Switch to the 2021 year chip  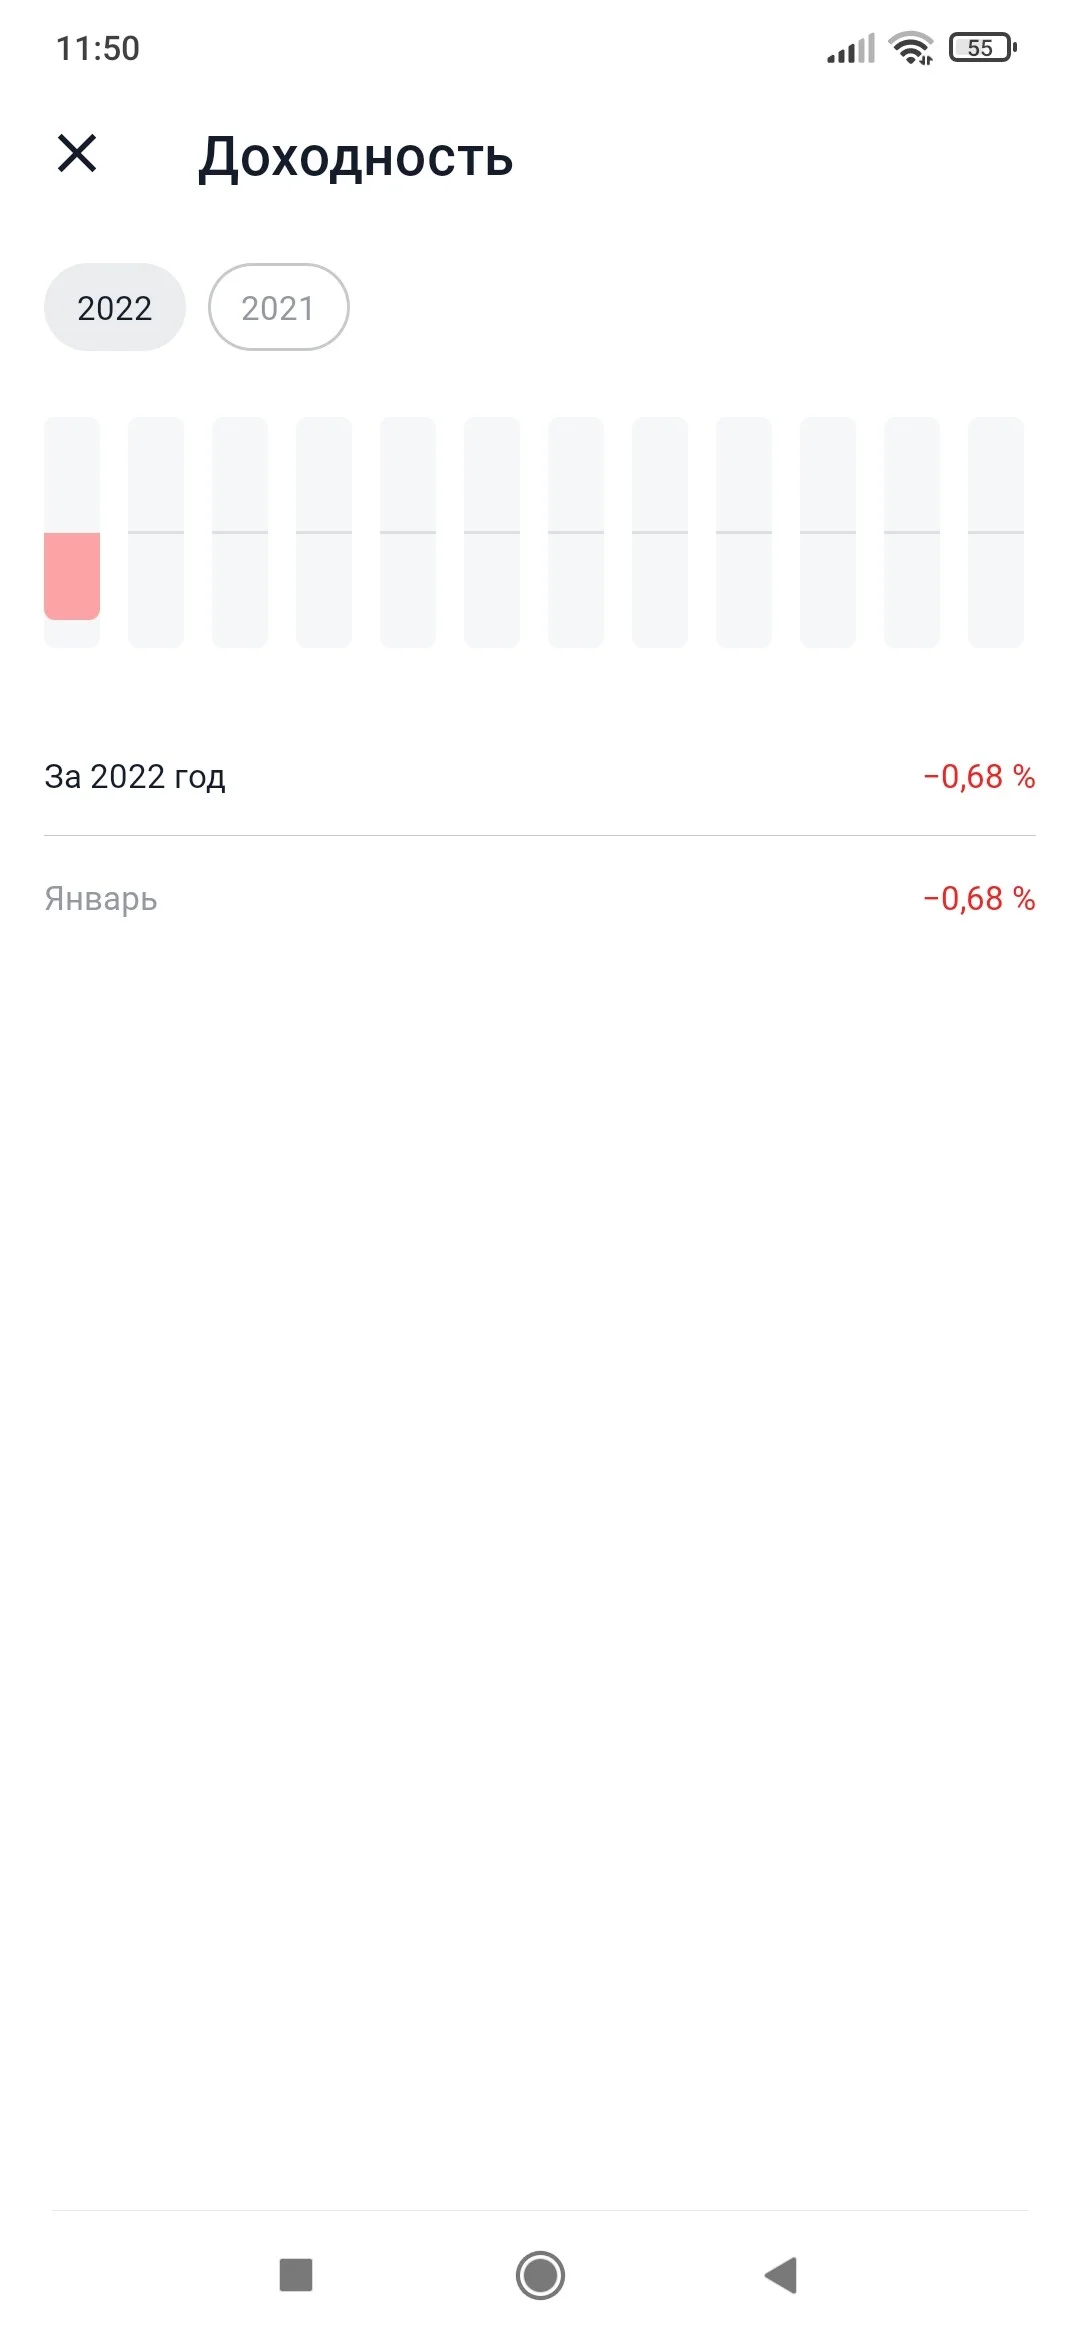[x=279, y=307]
